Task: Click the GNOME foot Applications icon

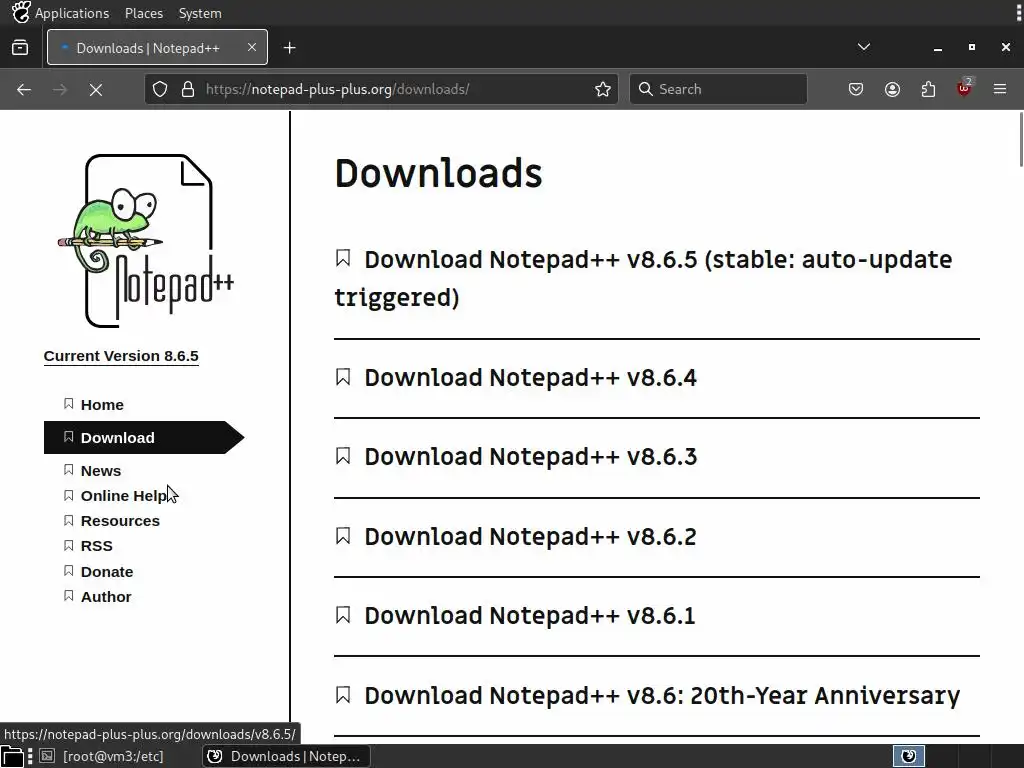Action: [20, 12]
